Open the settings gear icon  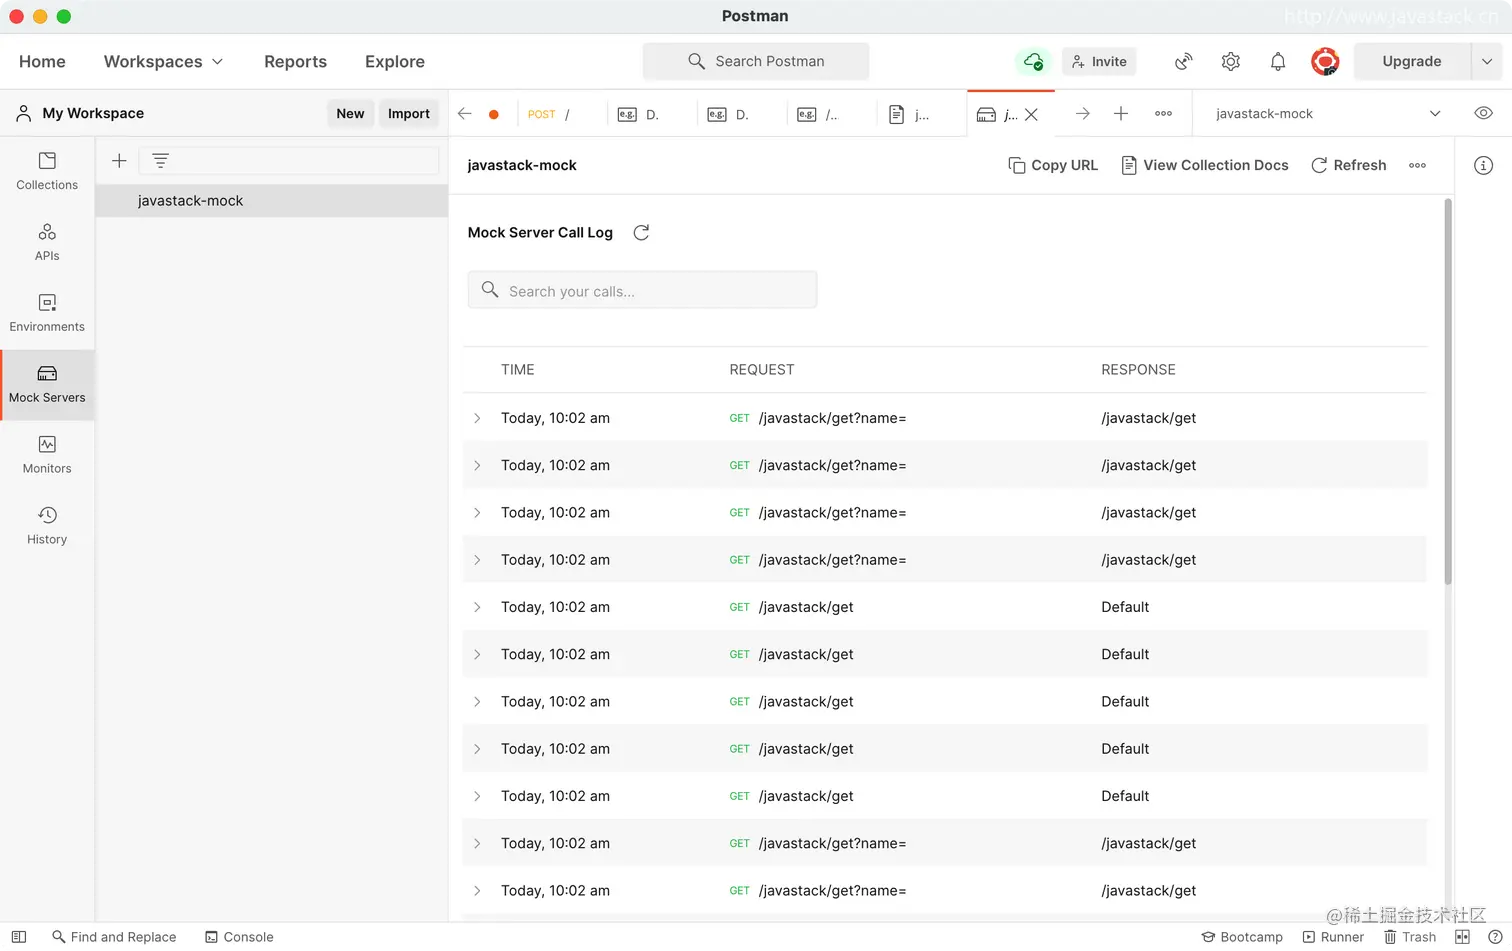1231,61
